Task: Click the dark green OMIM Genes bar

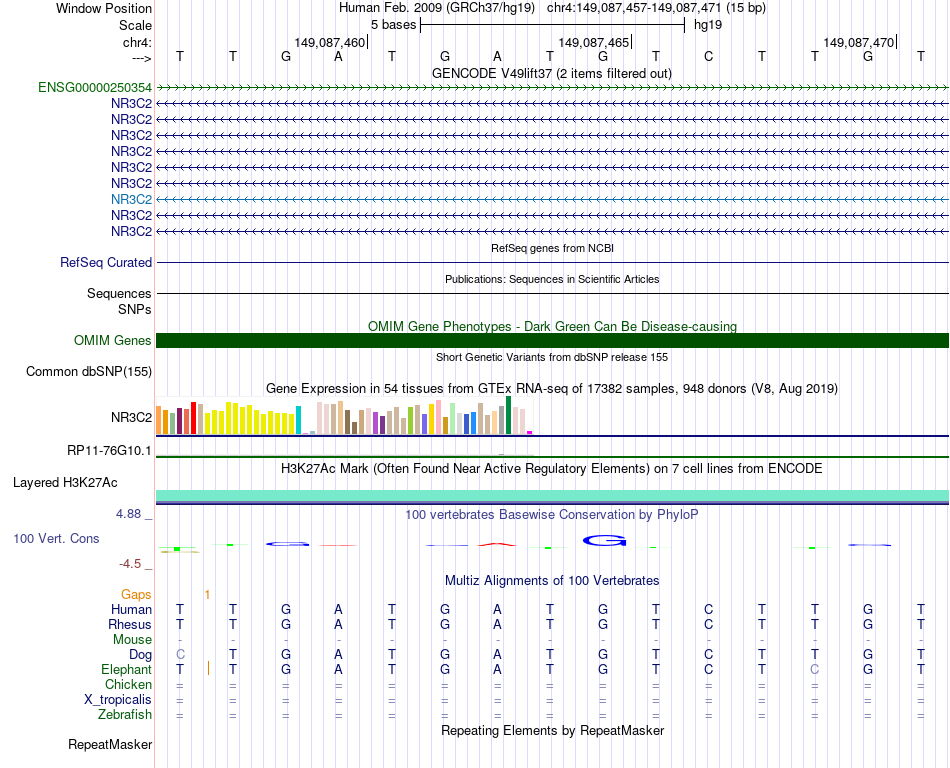Action: pyautogui.click(x=553, y=340)
